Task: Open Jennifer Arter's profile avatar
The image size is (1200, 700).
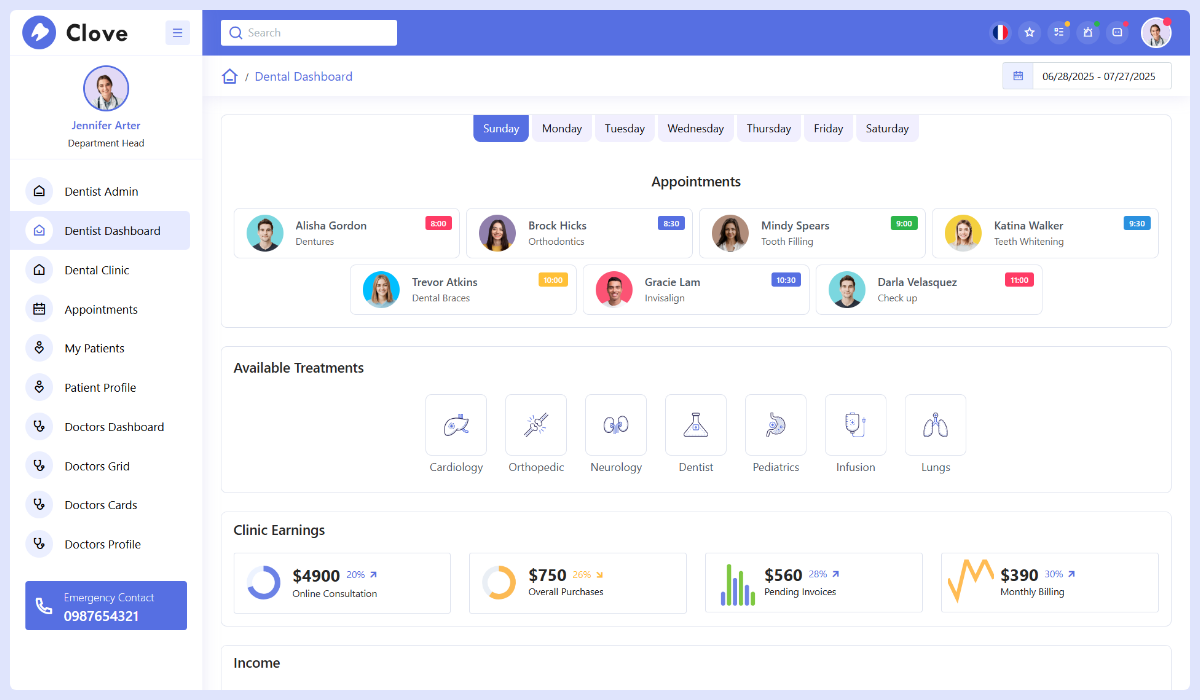Action: [105, 88]
